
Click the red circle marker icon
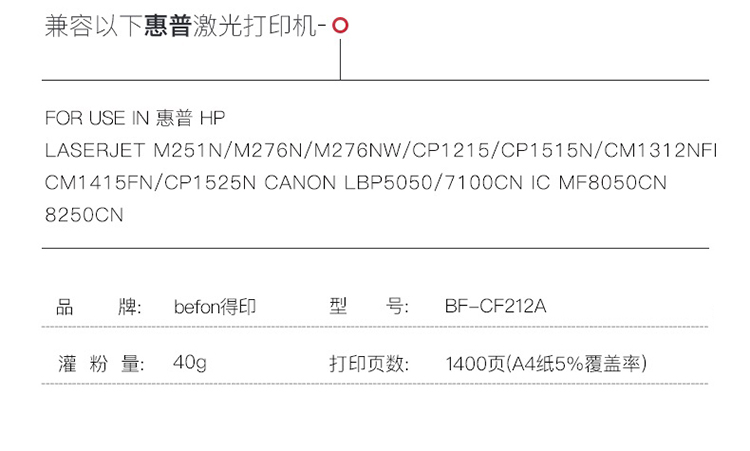(340, 25)
